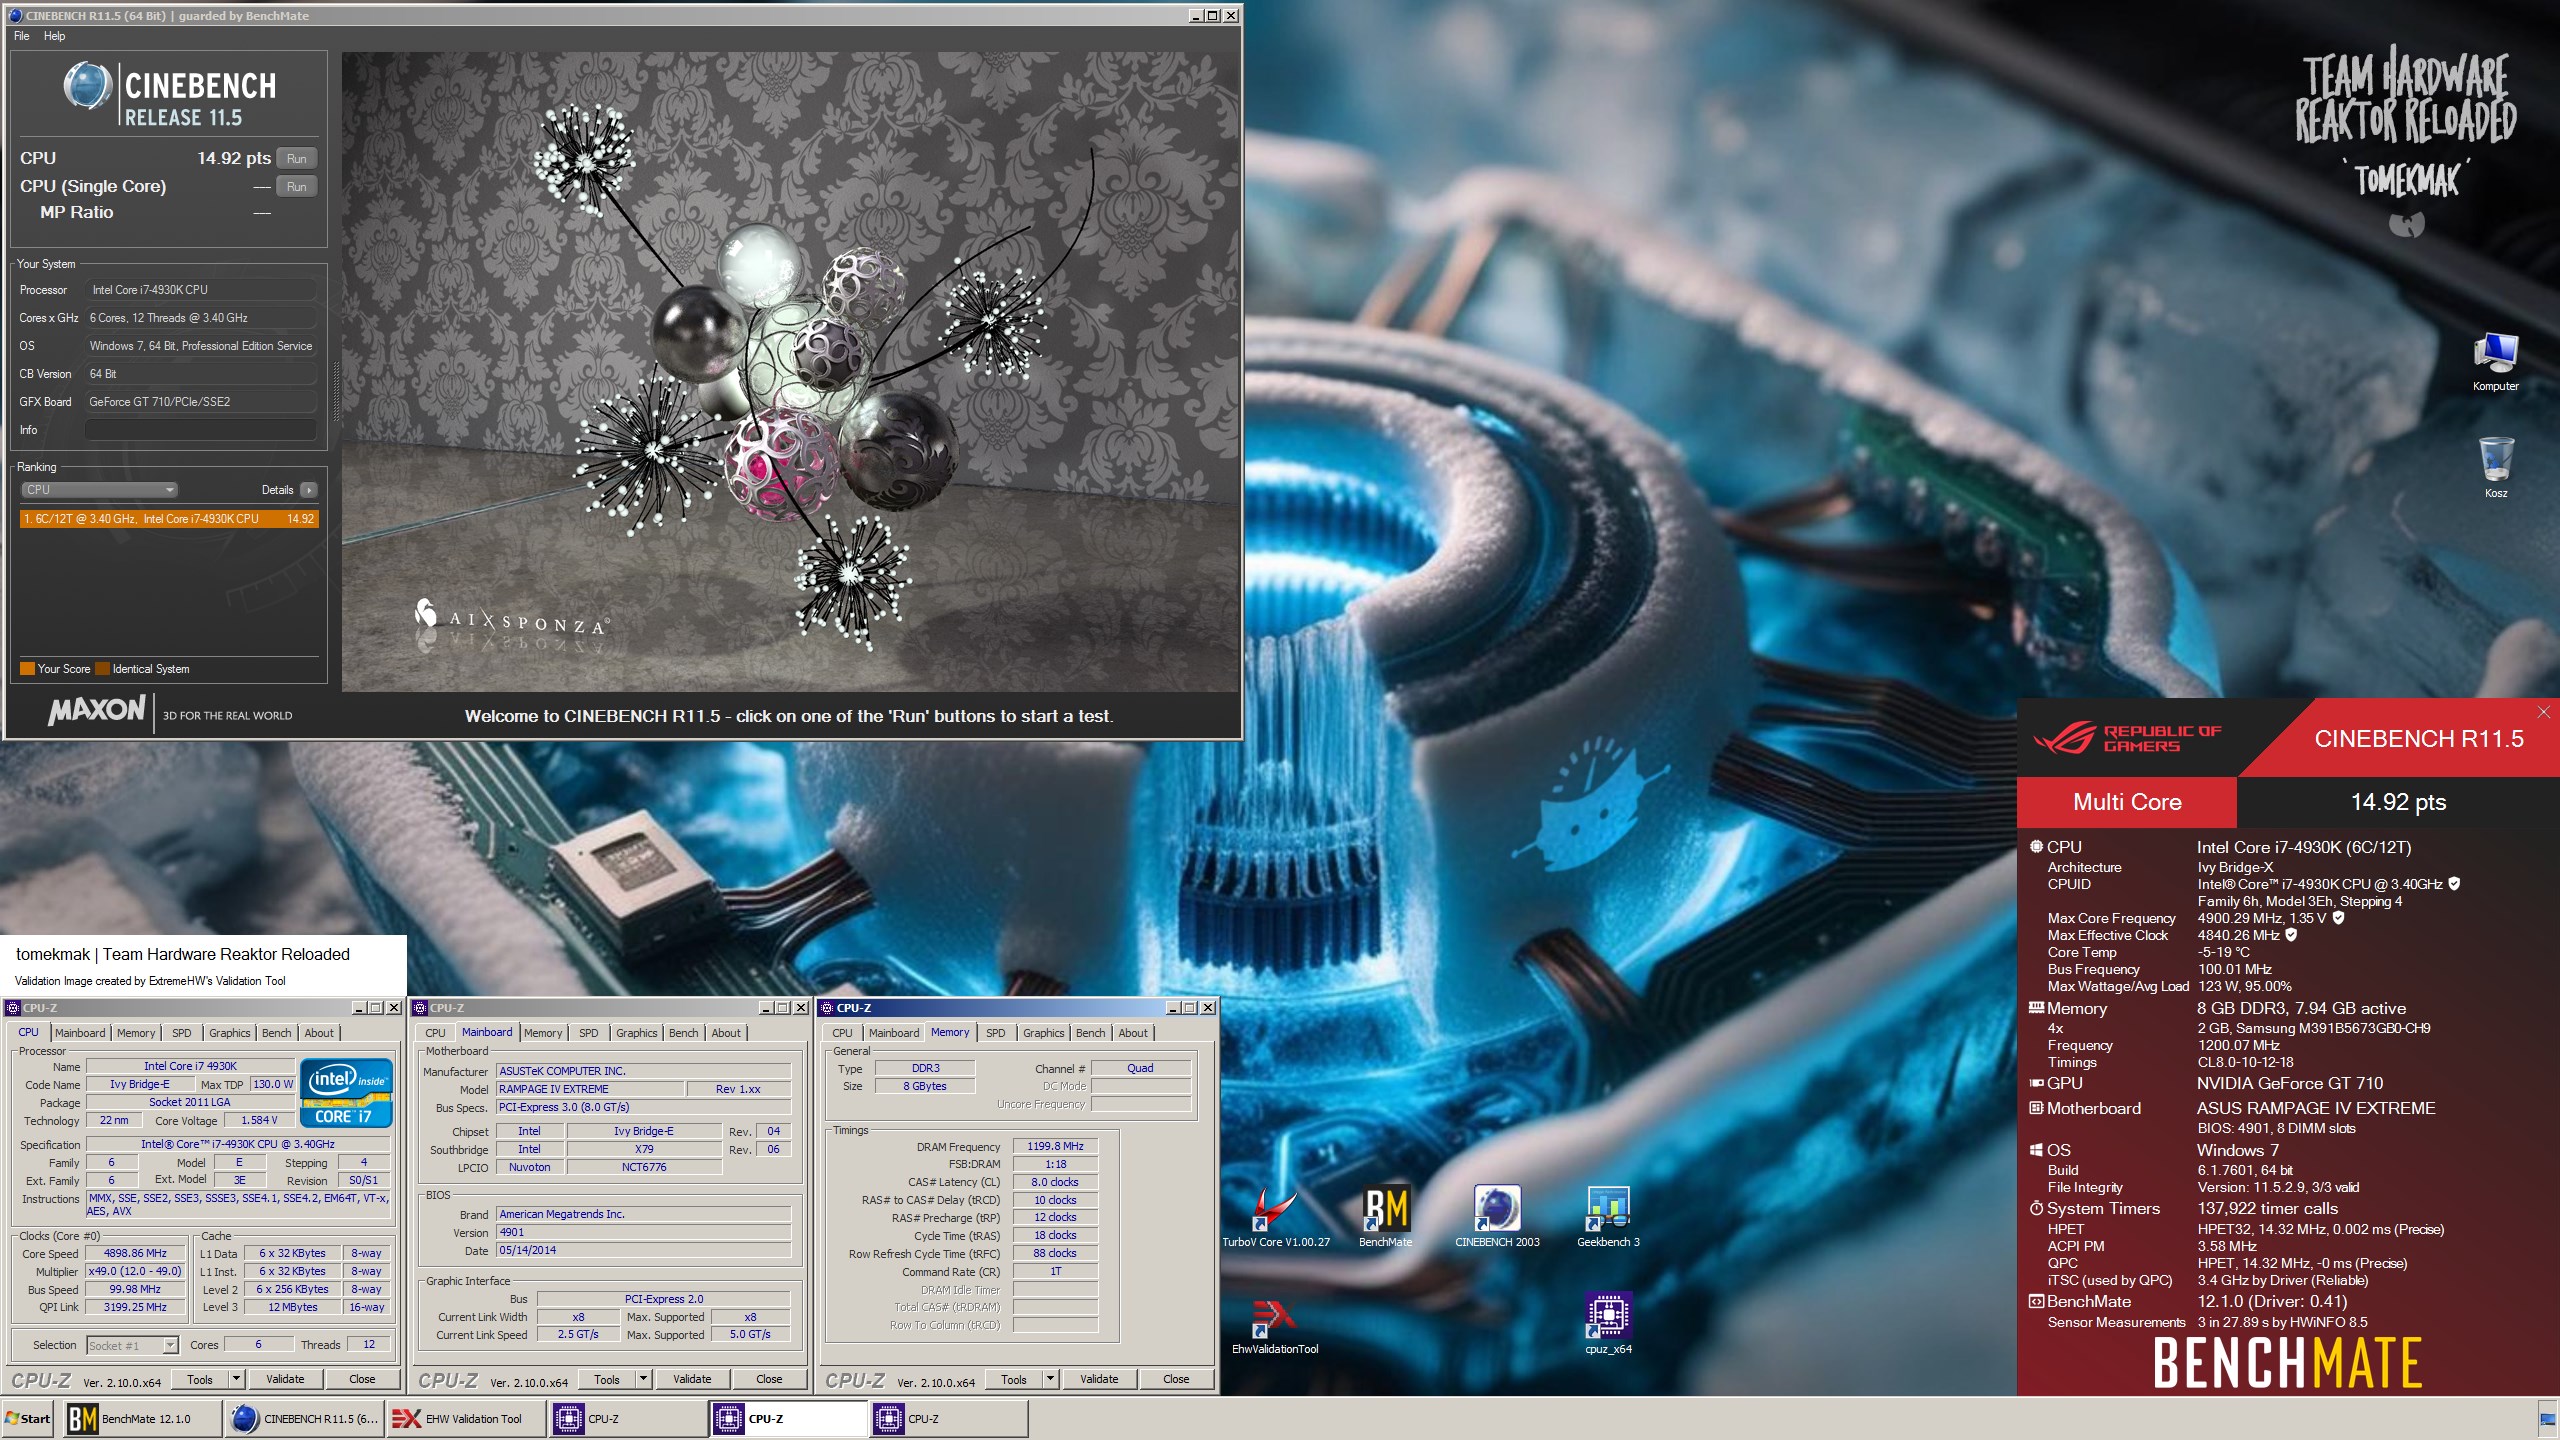Click Validate in the Memory CPU-Z window
2560x1440 pixels.
point(1099,1379)
